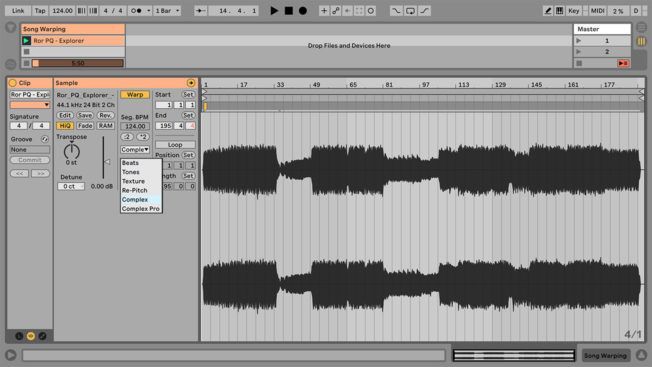
Task: Toggle MIDI map mode
Action: pyautogui.click(x=598, y=11)
